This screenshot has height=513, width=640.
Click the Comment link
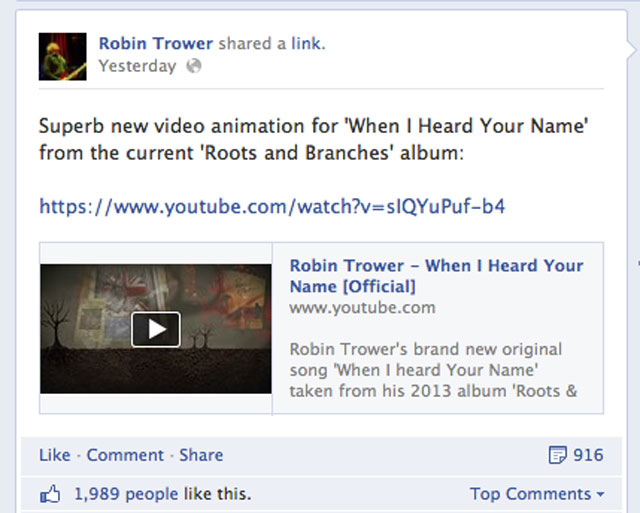(125, 455)
